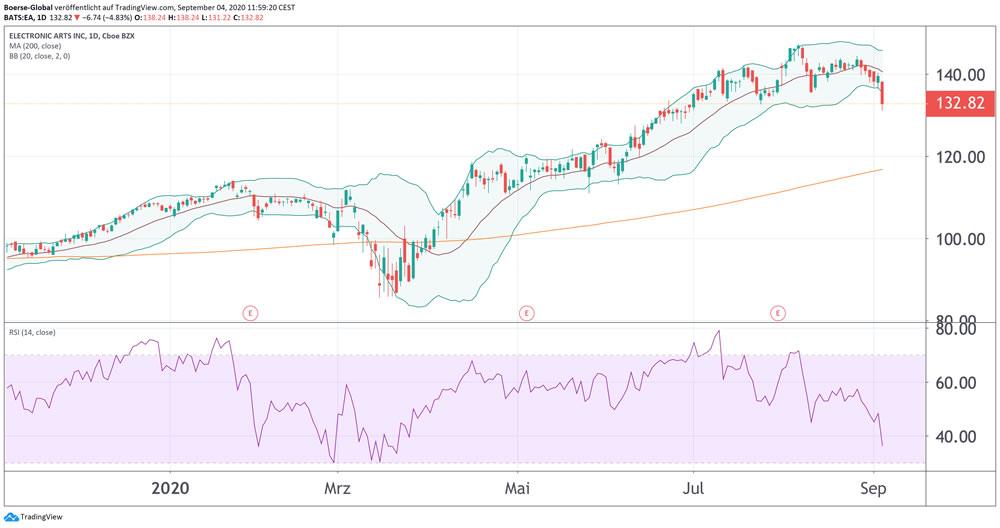Screen dimensions: 1000x528
Task: Click the TradingView cloud logo icon
Action: pyautogui.click(x=11, y=517)
